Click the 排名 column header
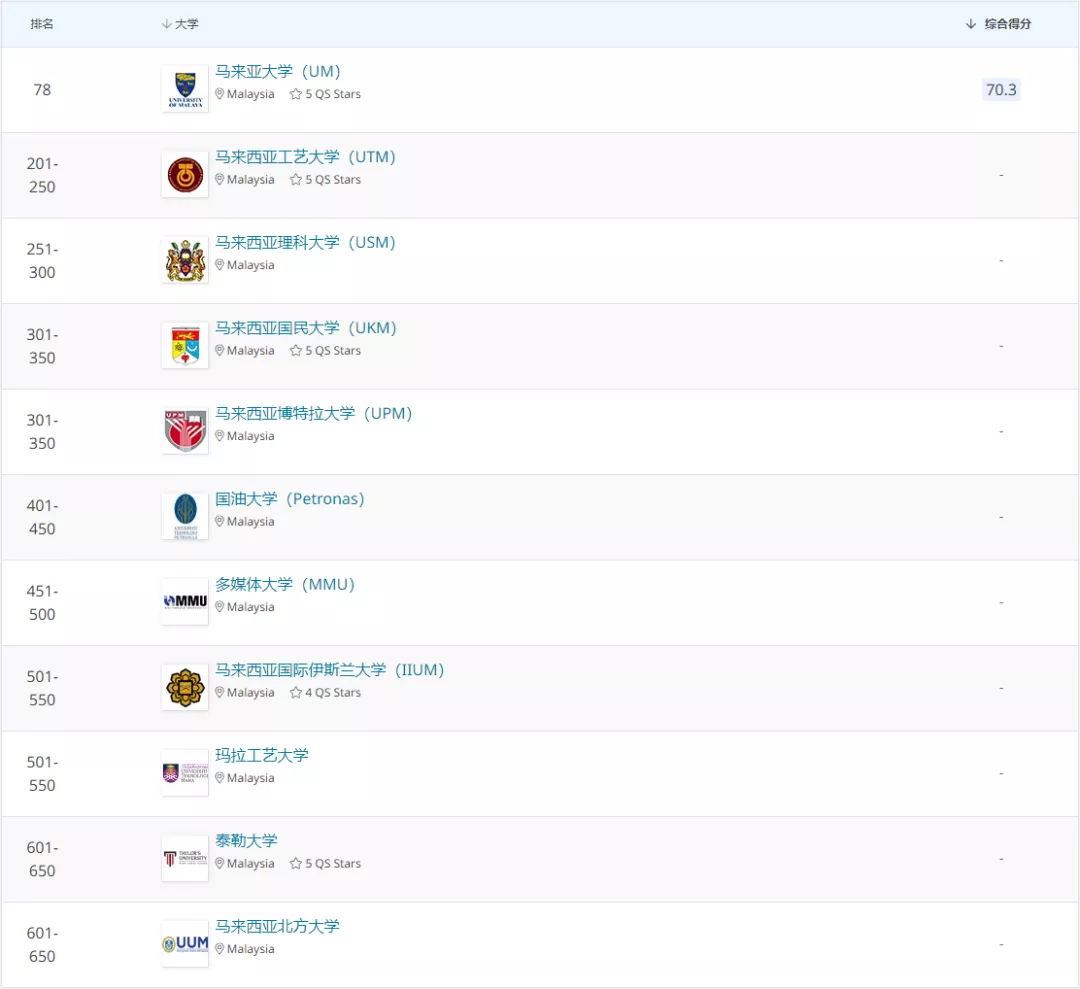 pyautogui.click(x=42, y=24)
